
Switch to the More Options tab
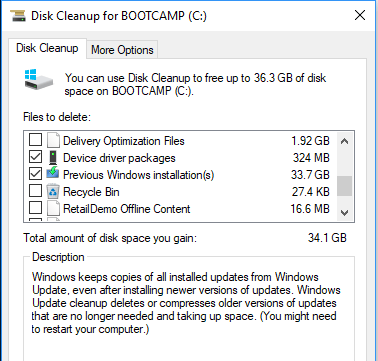pos(122,50)
